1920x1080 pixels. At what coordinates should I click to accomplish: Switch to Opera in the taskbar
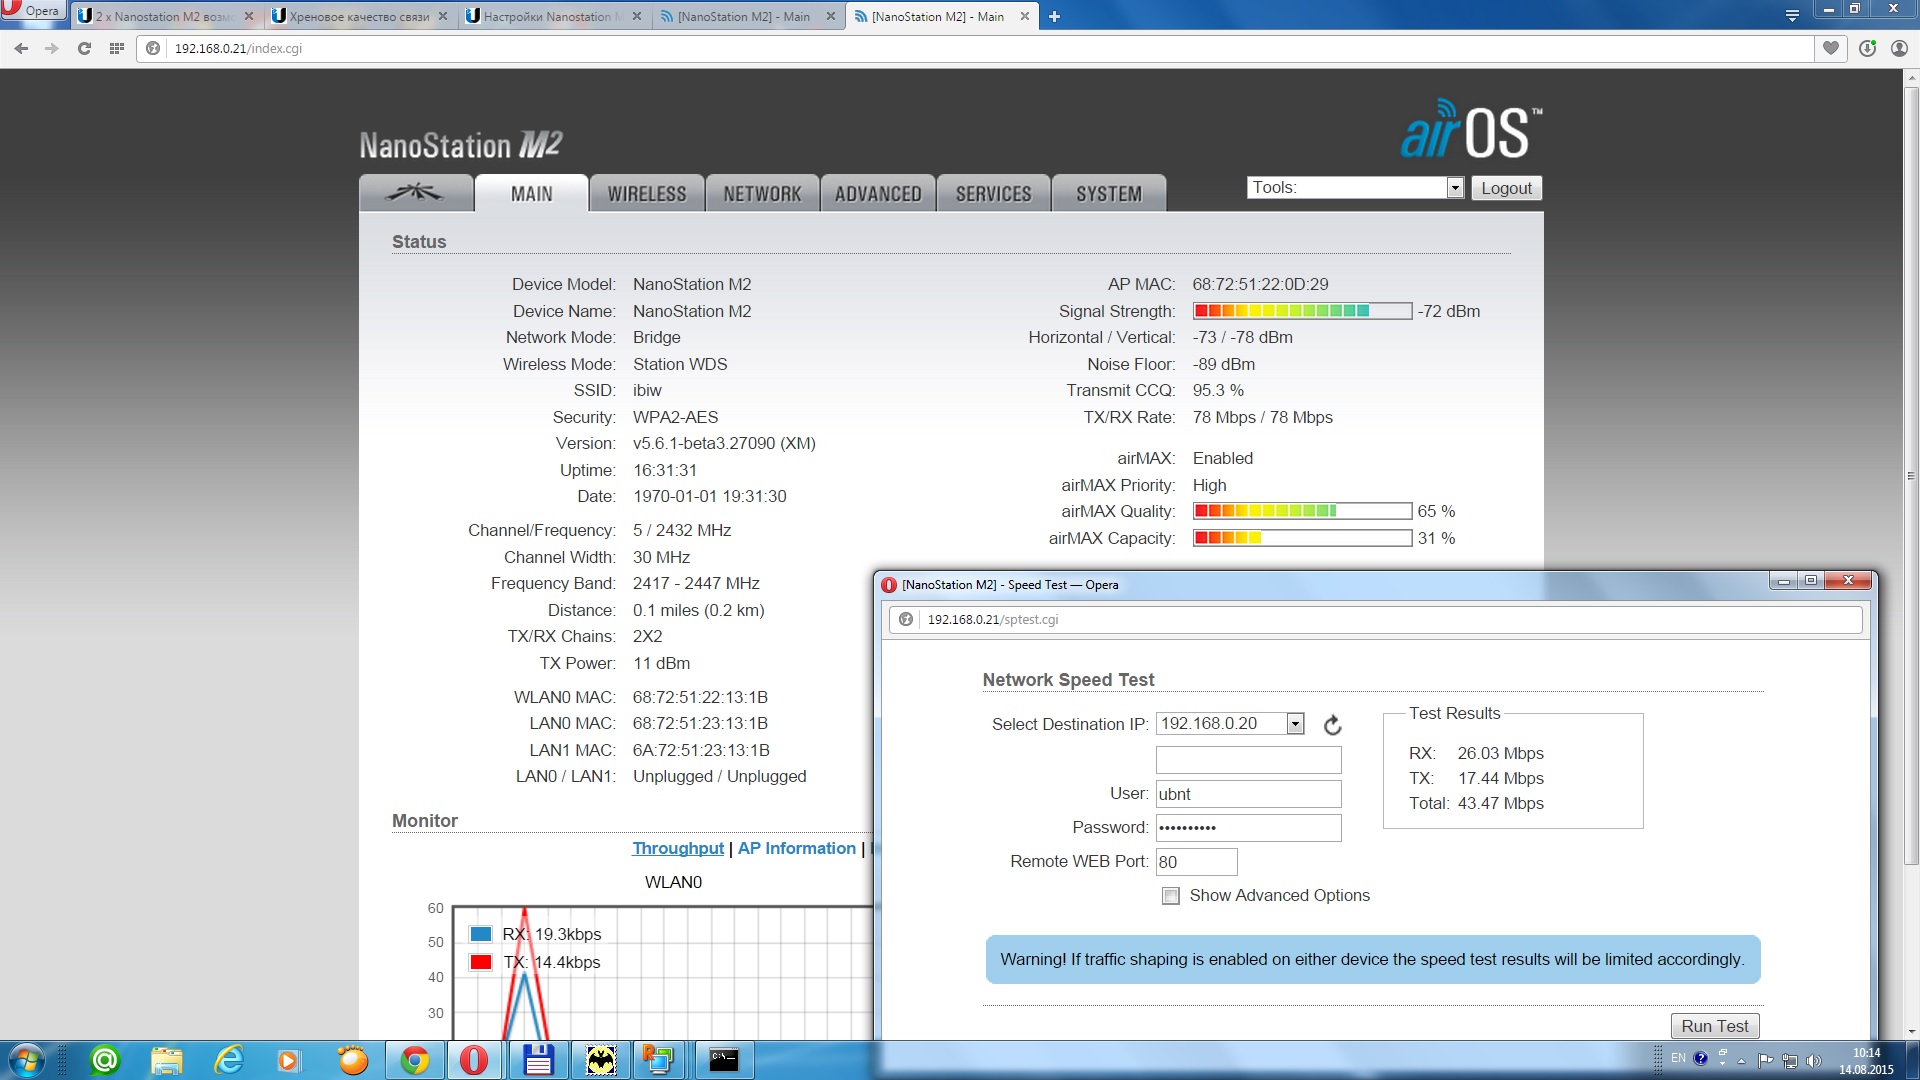tap(474, 1060)
